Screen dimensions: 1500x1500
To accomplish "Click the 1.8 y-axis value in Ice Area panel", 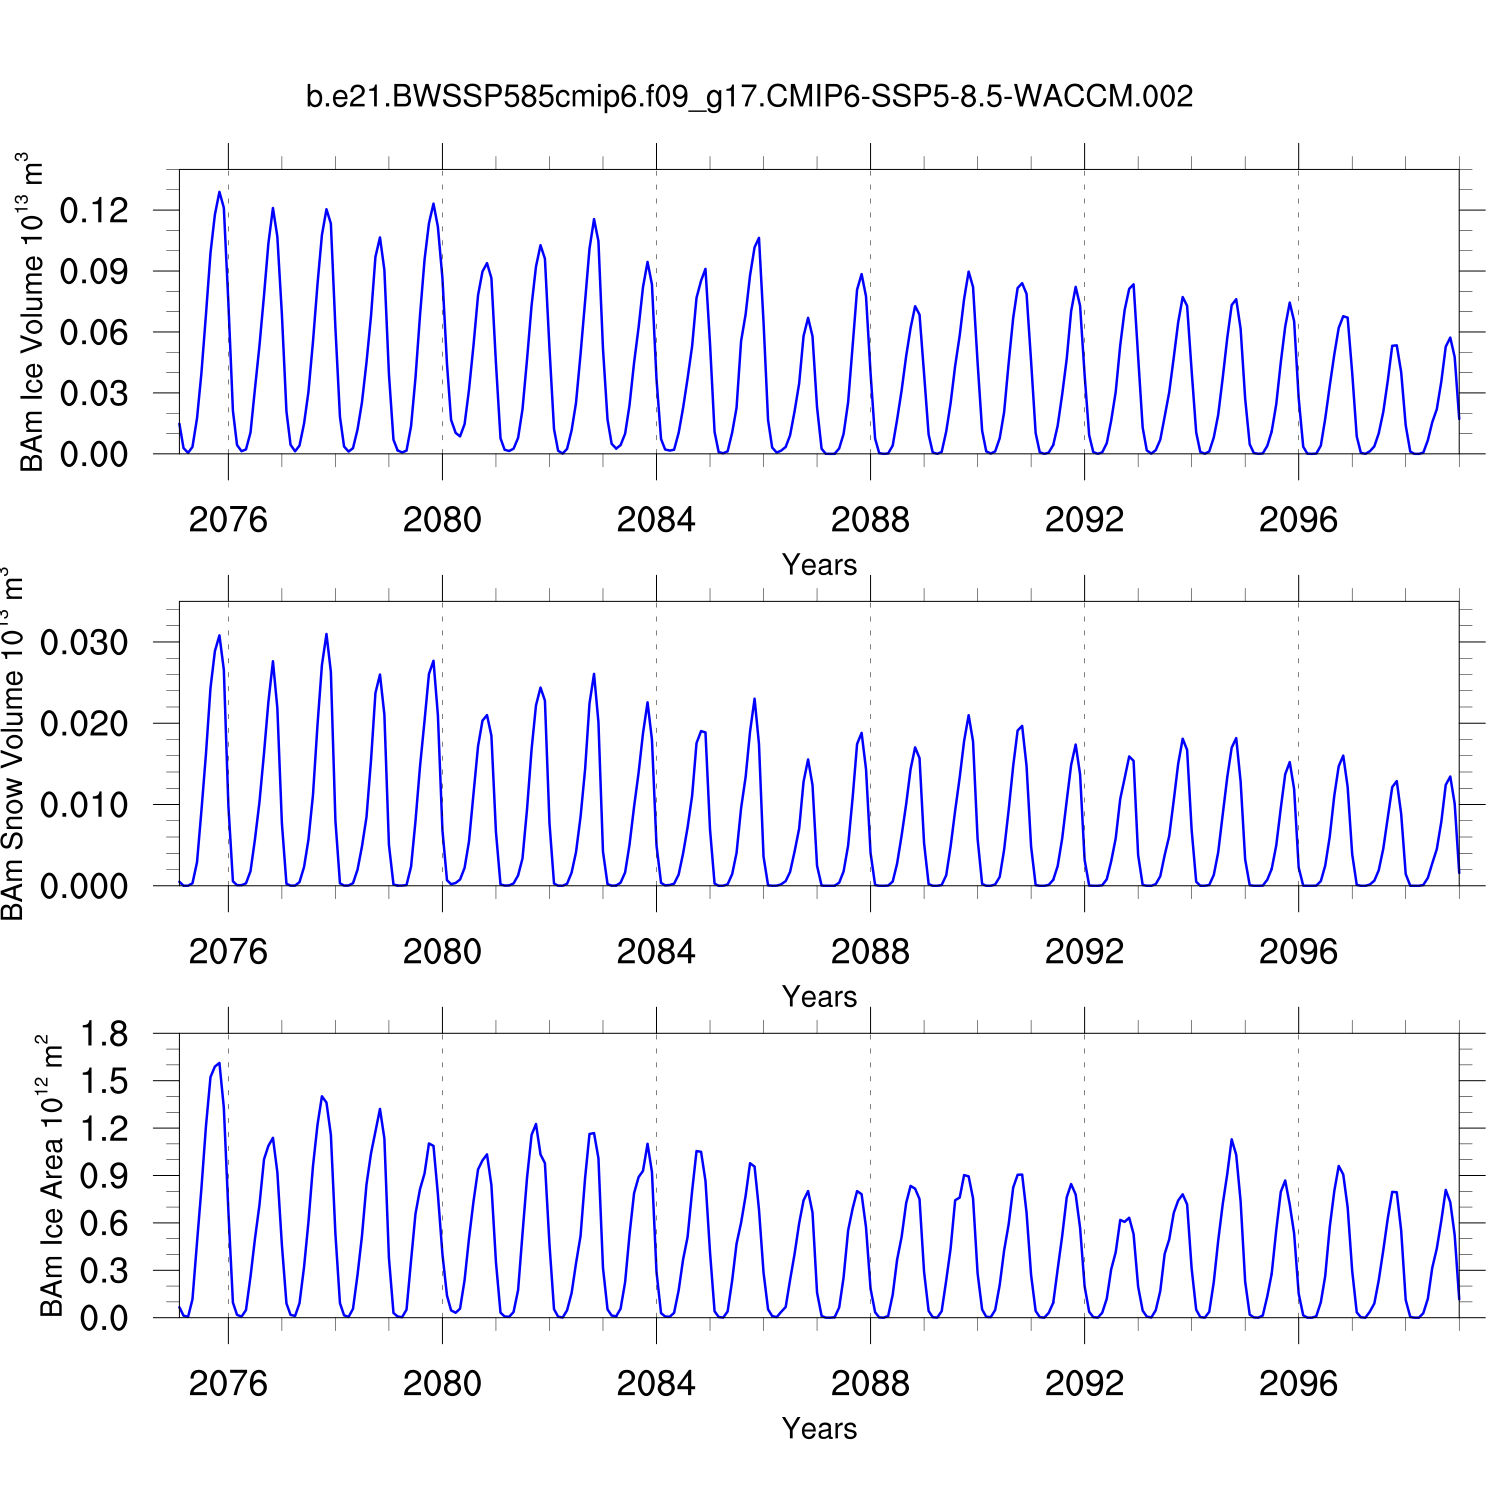I will pos(104,1034).
